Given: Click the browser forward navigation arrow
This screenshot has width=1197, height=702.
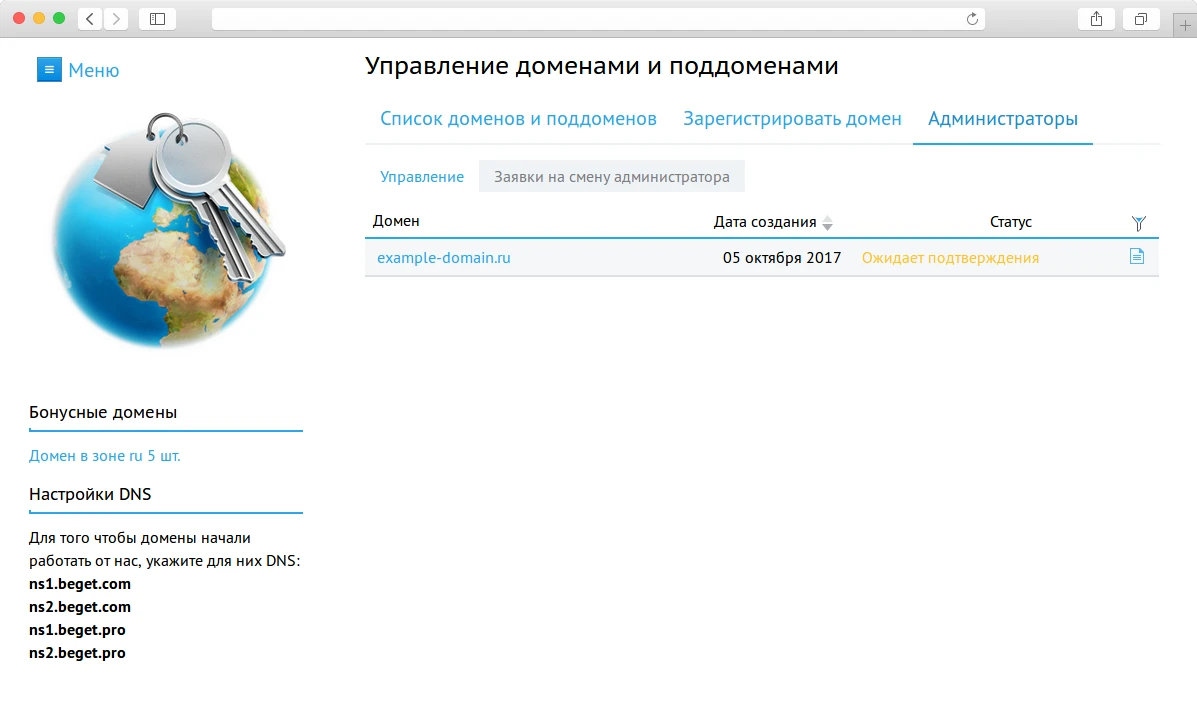Looking at the screenshot, I should click(x=116, y=18).
